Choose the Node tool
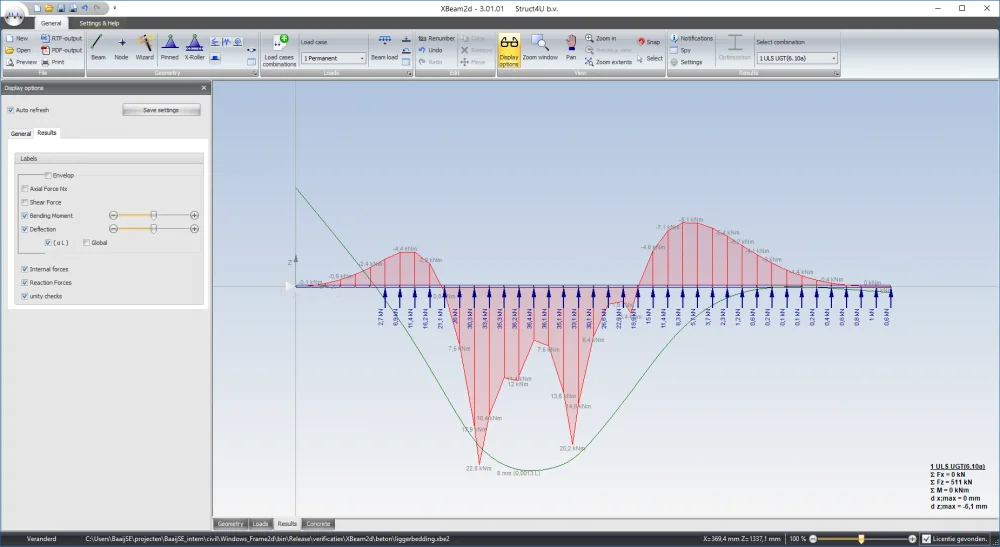The height and width of the screenshot is (547, 1000). pyautogui.click(x=121, y=48)
